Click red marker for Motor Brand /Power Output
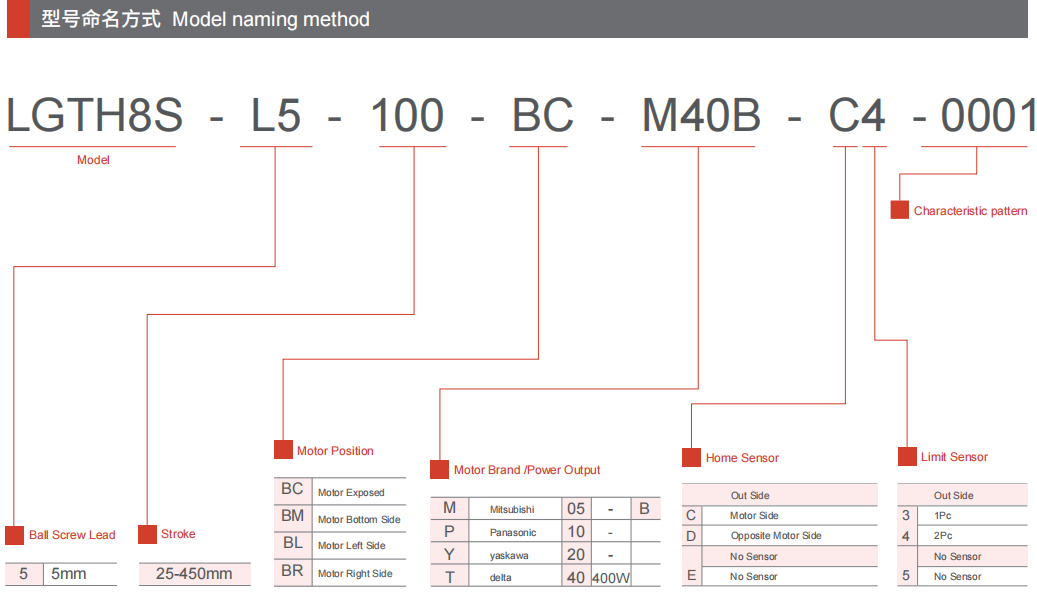 point(439,469)
